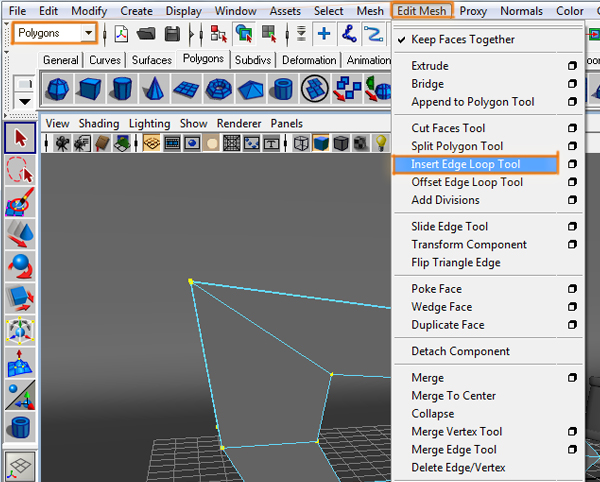The image size is (600, 482).
Task: Open the Polygons menu set dropdown
Action: tap(89, 33)
